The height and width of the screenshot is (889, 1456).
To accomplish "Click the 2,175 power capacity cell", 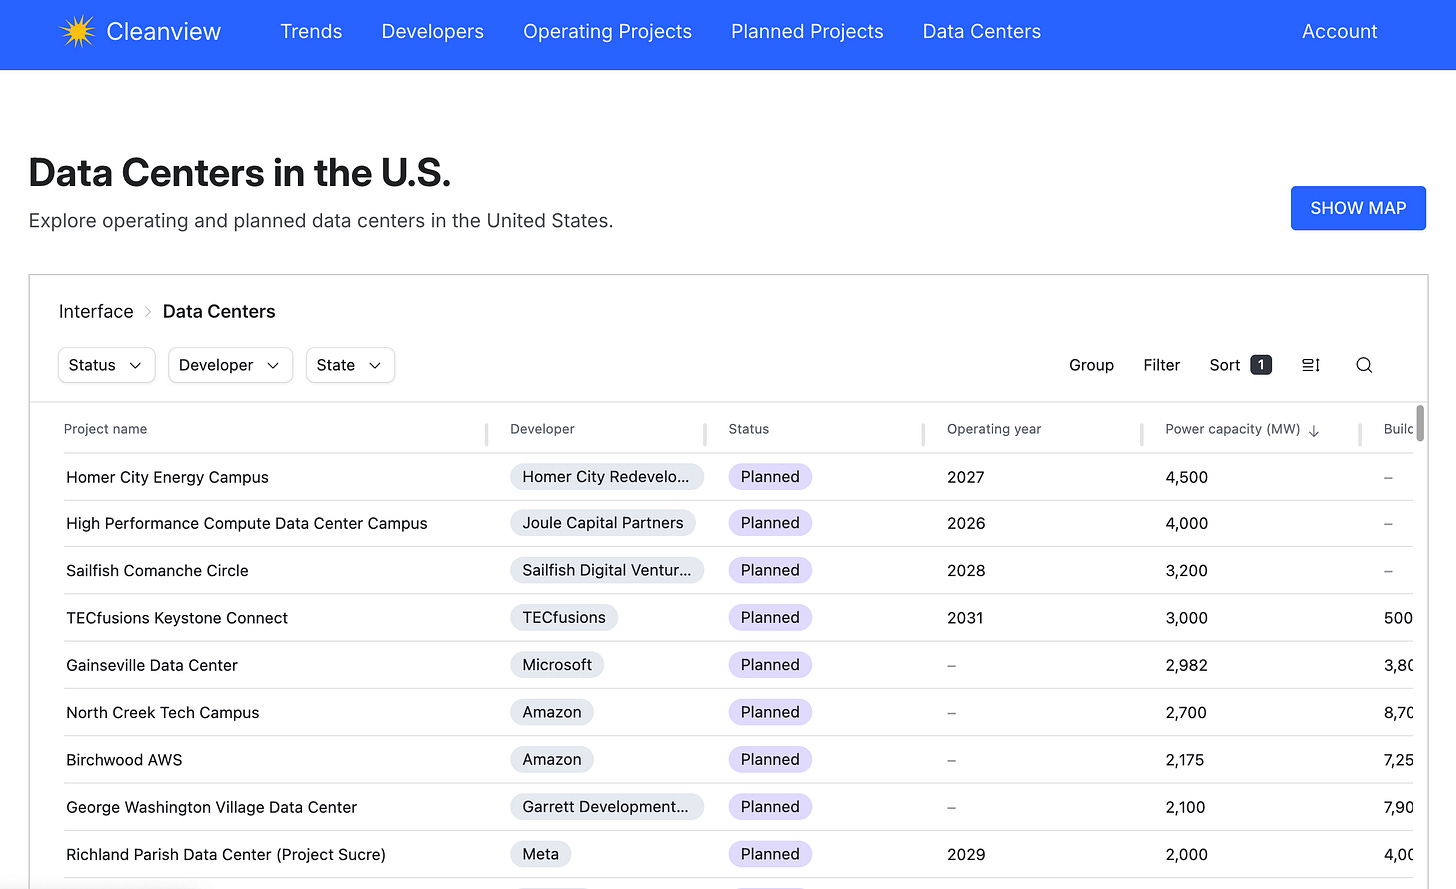I will tap(1185, 760).
